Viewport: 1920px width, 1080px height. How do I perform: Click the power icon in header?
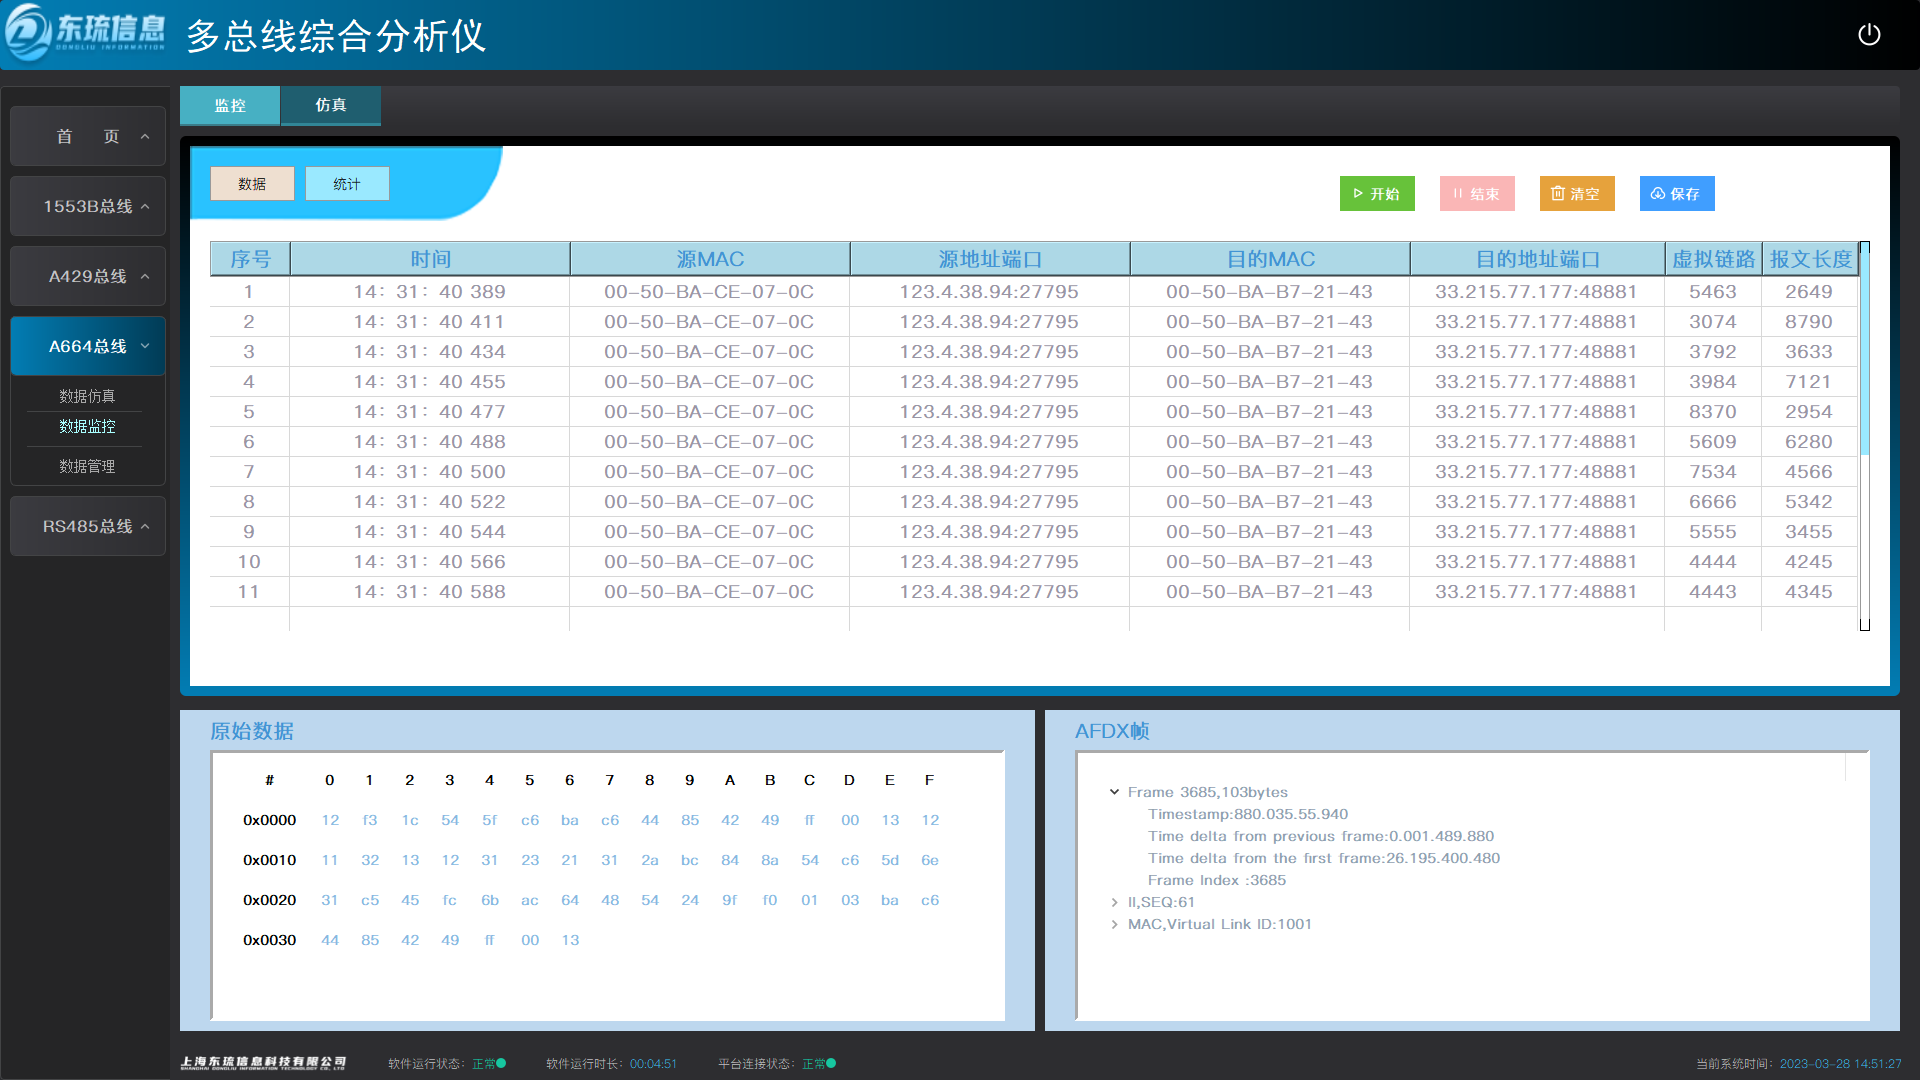(x=1868, y=35)
